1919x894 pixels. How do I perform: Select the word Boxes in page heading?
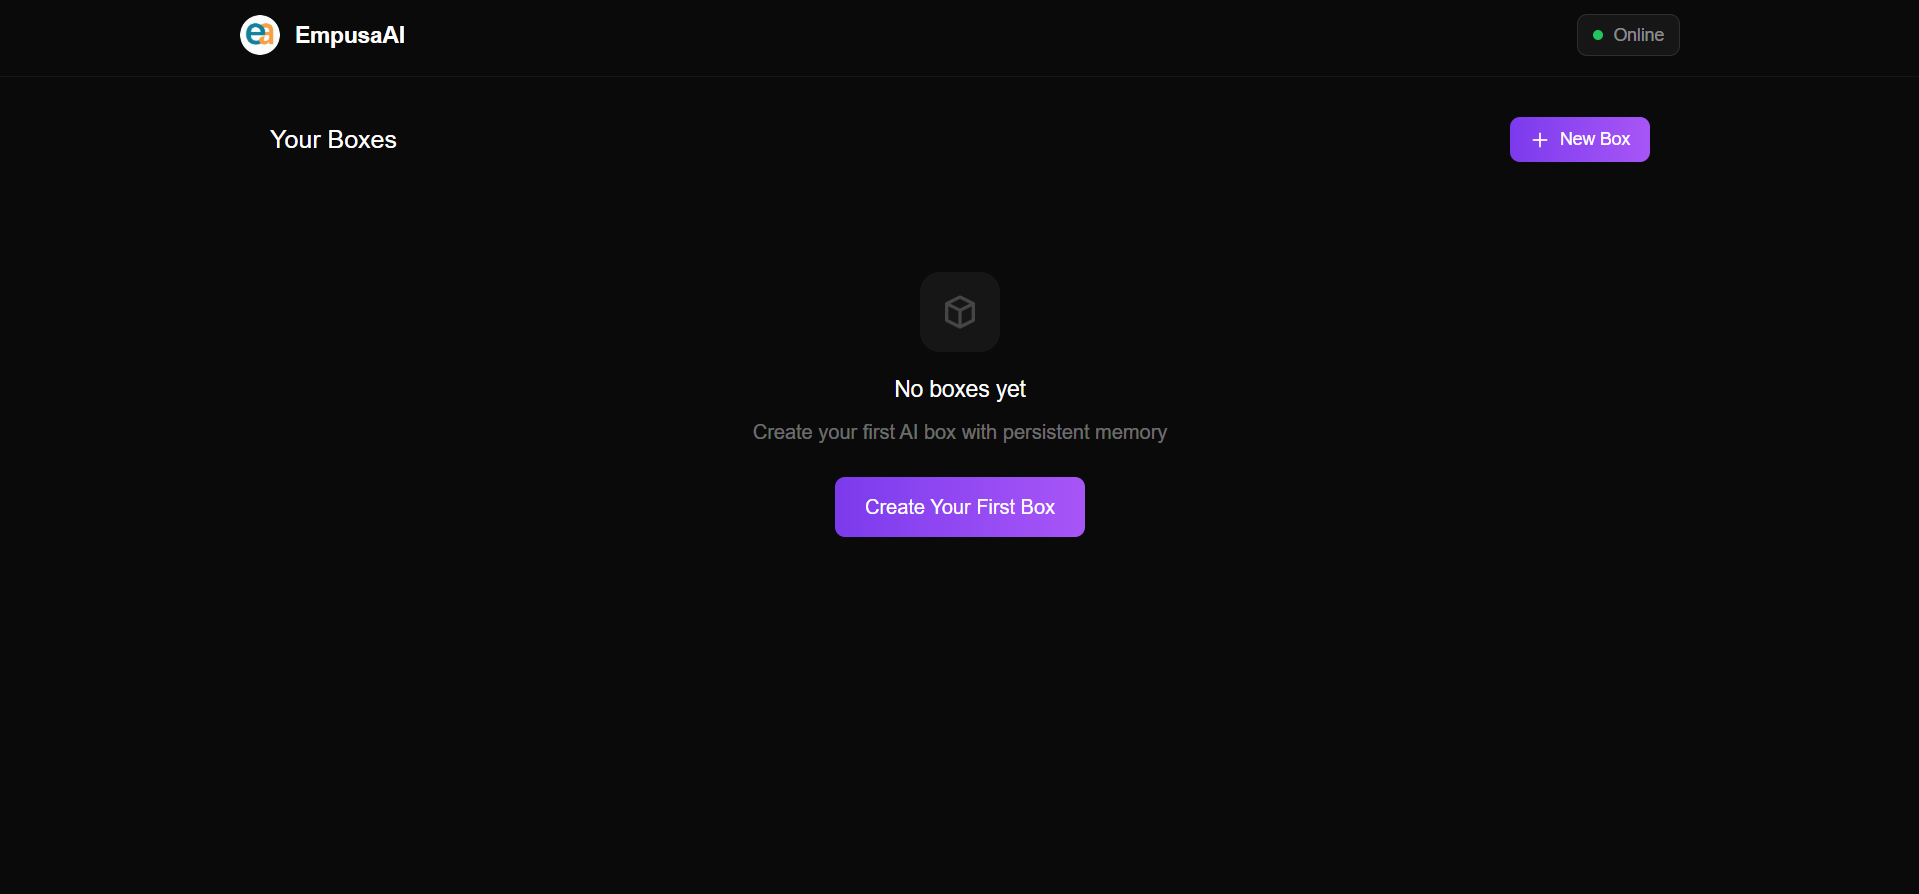(x=362, y=140)
